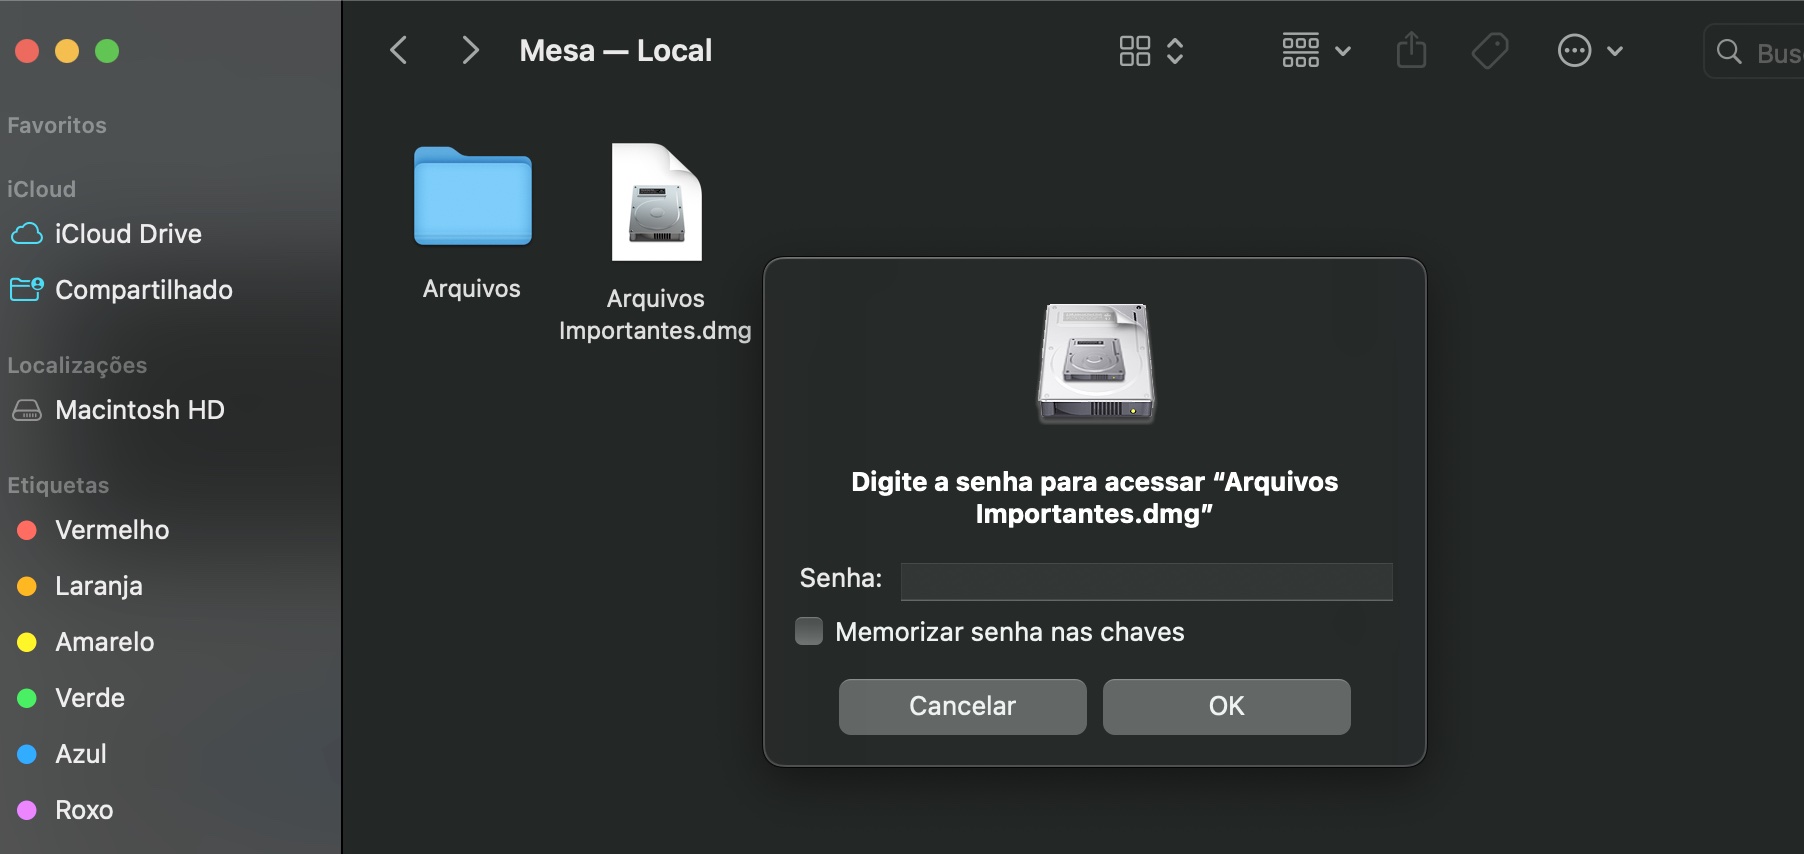
Task: Open the group-by grid icon
Action: (x=1301, y=50)
